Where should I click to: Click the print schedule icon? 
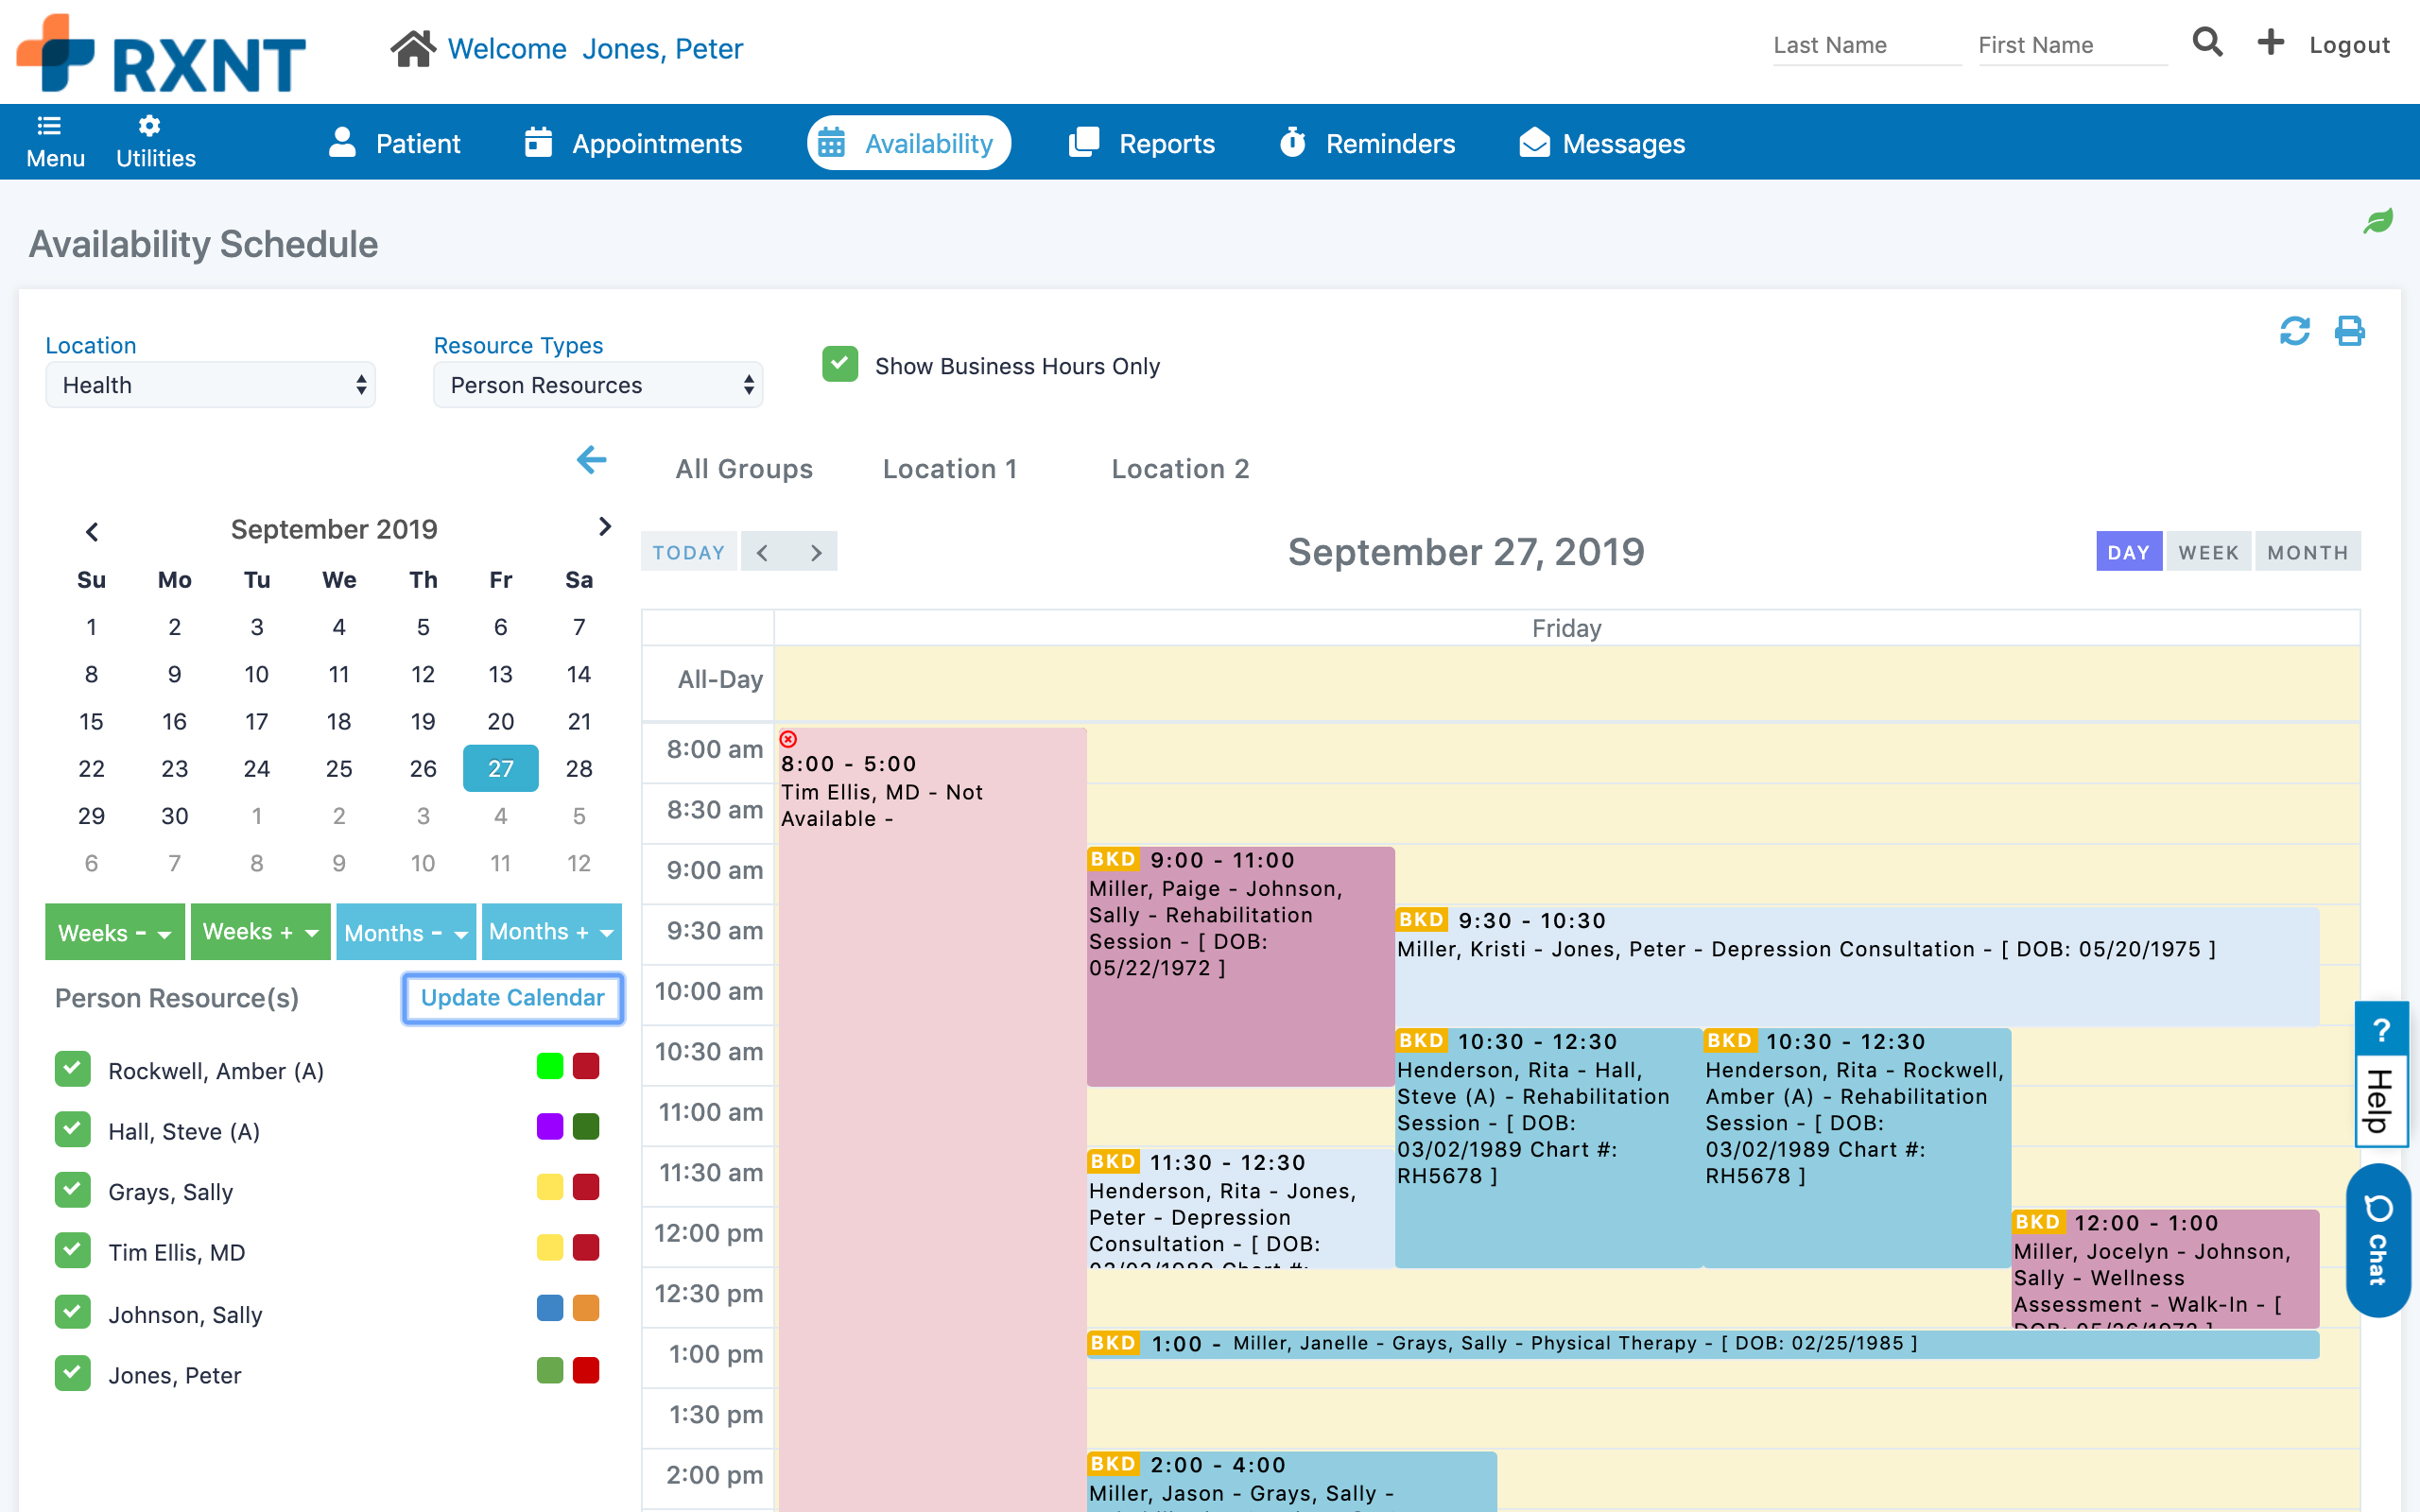coord(2349,331)
